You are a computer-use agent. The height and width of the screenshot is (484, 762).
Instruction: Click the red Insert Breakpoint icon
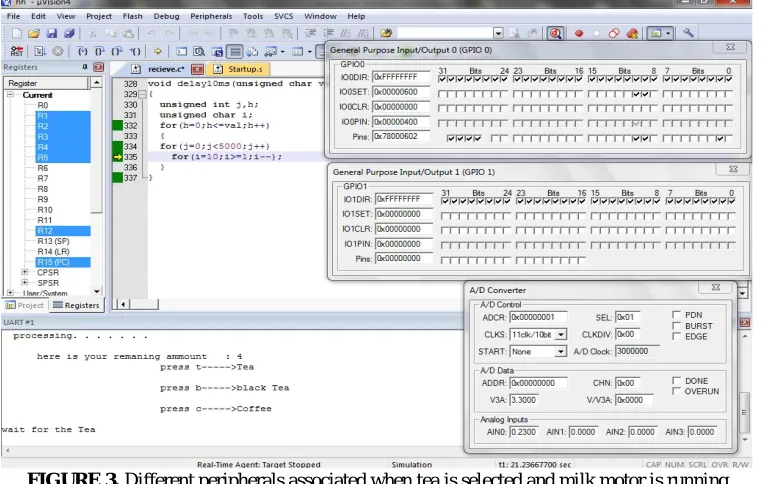pos(579,33)
